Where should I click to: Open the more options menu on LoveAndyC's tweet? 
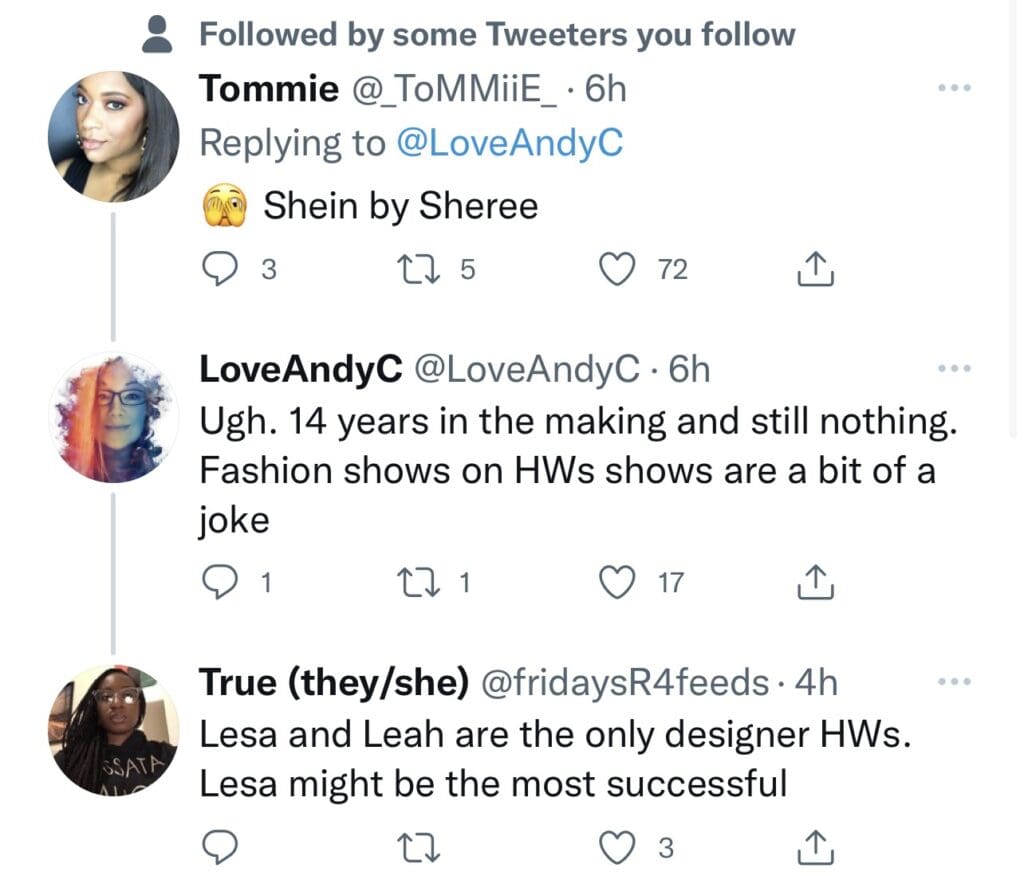(x=954, y=368)
